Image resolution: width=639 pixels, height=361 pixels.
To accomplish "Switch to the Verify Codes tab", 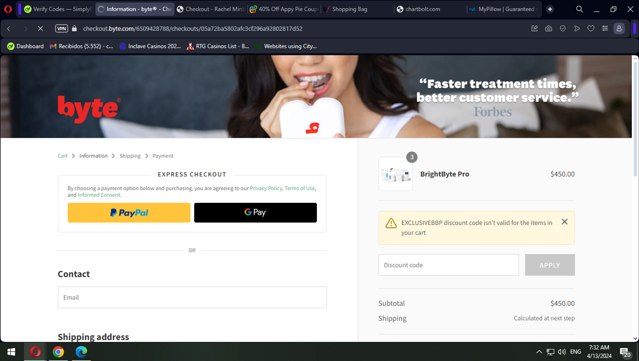I will point(57,9).
